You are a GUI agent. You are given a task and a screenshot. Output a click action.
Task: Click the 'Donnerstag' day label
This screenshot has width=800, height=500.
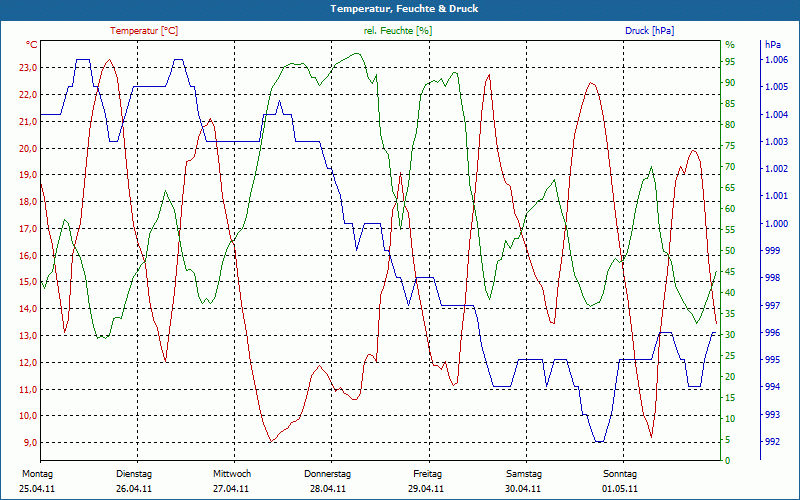[328, 474]
